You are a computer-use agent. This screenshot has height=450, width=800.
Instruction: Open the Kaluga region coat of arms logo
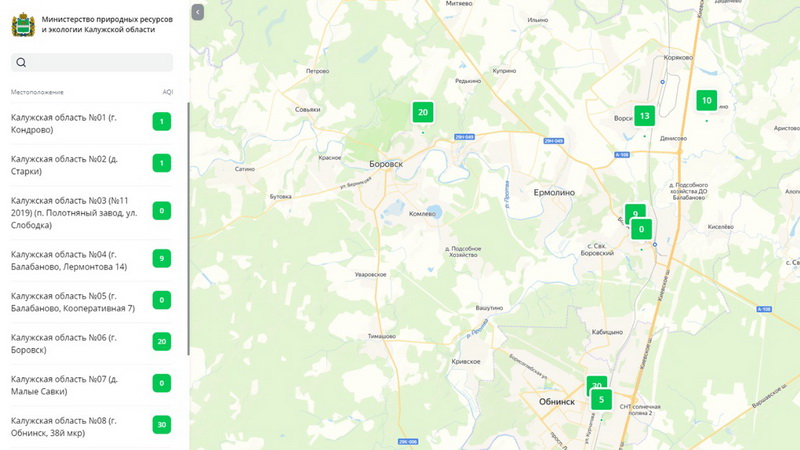23,24
